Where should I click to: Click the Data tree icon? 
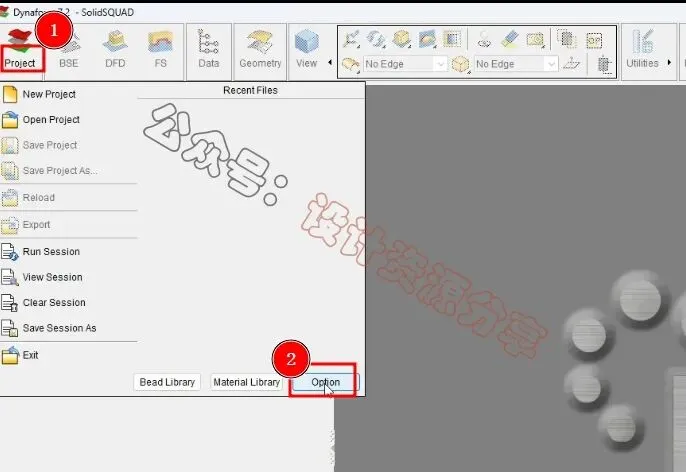tap(208, 42)
